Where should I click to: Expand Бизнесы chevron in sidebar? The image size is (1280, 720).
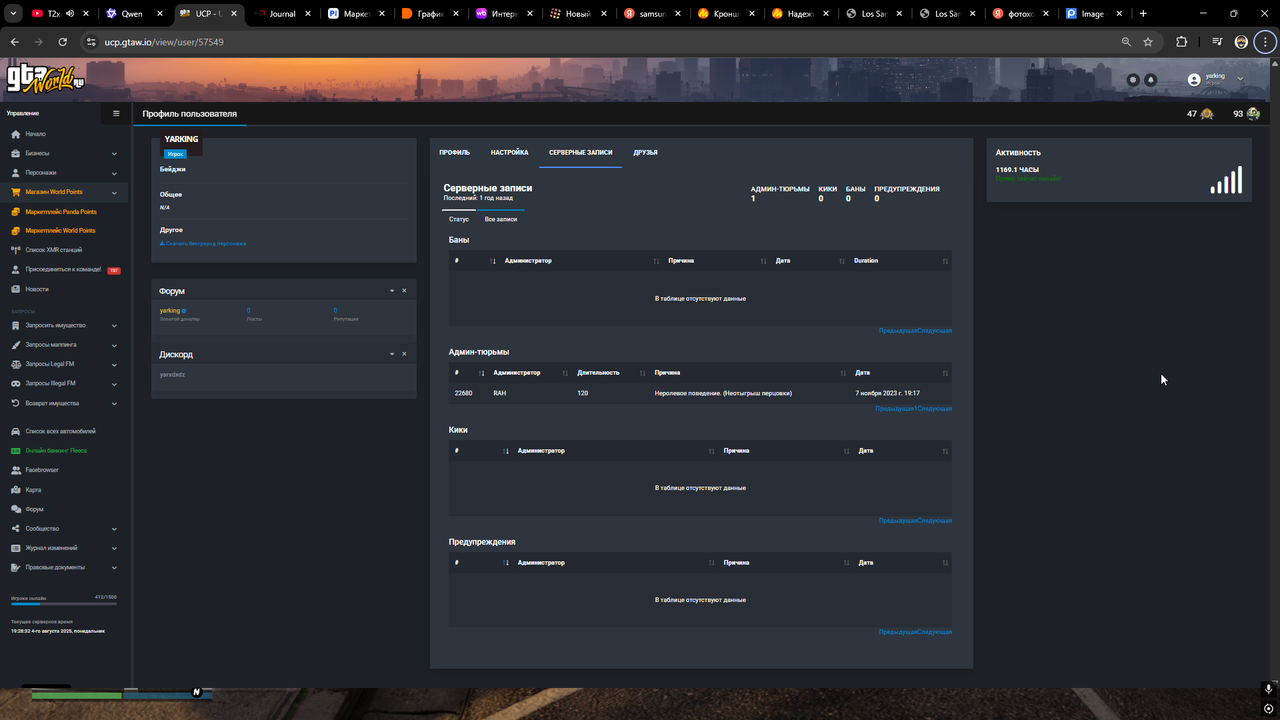click(114, 154)
